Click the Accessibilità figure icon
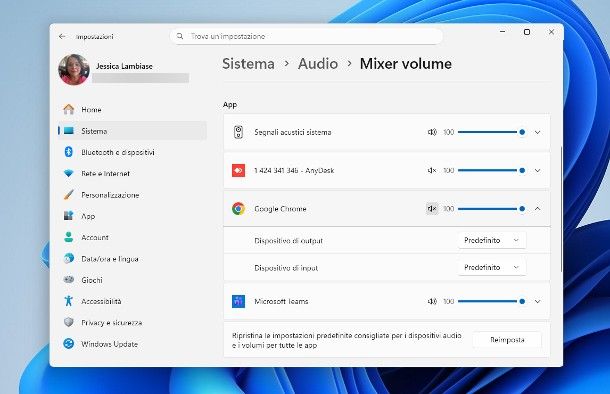Viewport: 610px width, 394px height. [x=68, y=301]
